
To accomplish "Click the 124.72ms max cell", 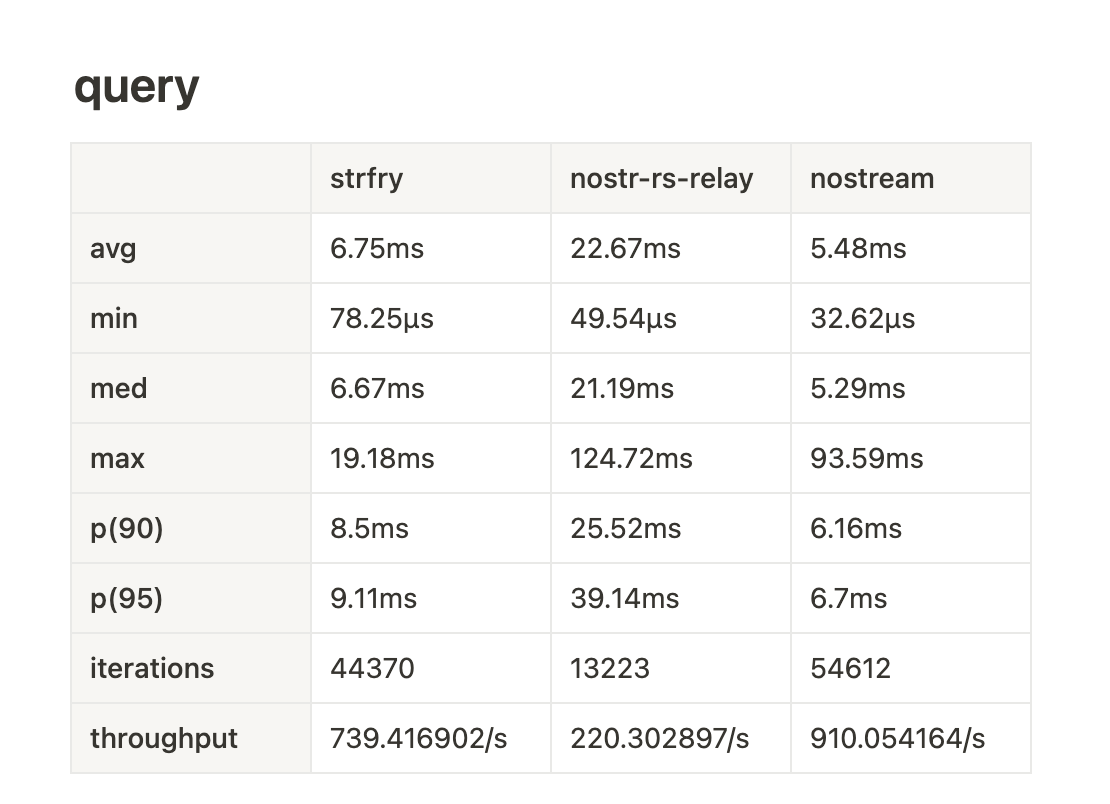I will click(631, 459).
